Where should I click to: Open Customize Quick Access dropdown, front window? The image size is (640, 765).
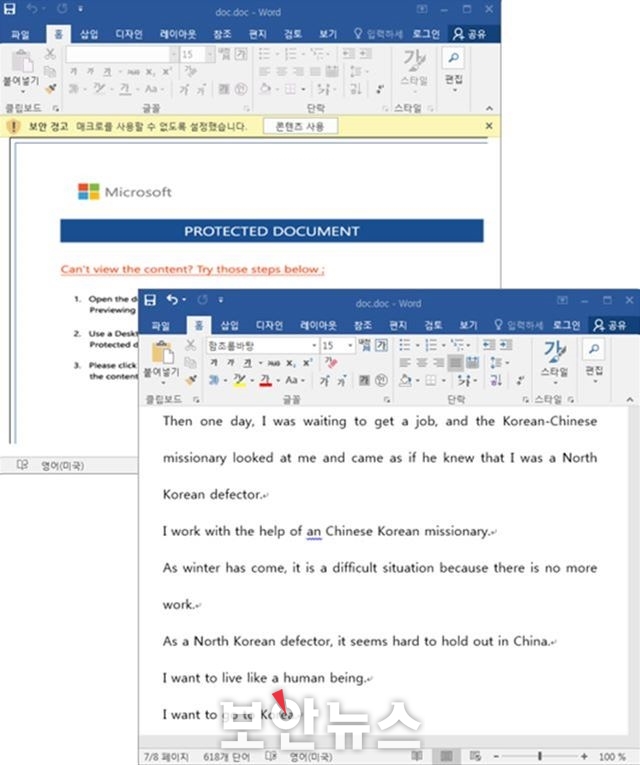[220, 300]
